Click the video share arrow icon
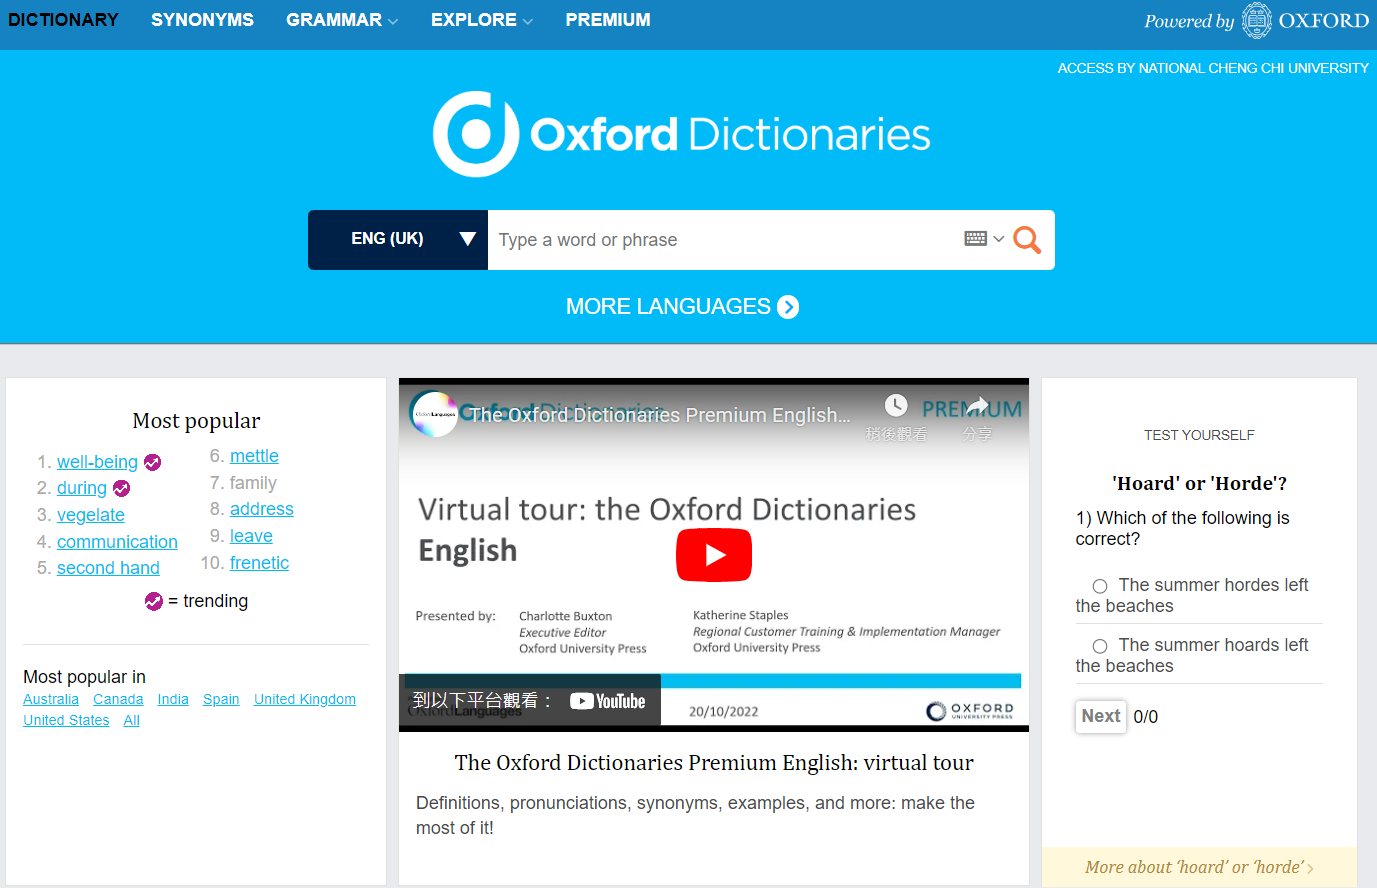The height and width of the screenshot is (888, 1377). point(977,405)
